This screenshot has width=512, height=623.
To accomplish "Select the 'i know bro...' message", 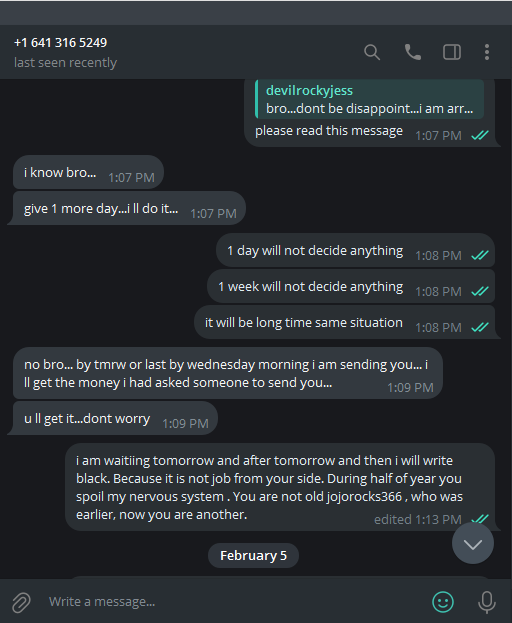I will (x=88, y=172).
